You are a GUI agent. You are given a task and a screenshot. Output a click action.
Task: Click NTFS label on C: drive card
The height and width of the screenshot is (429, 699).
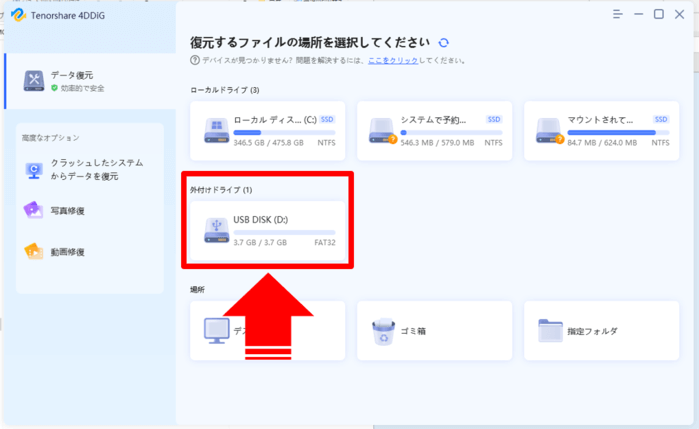tap(326, 143)
